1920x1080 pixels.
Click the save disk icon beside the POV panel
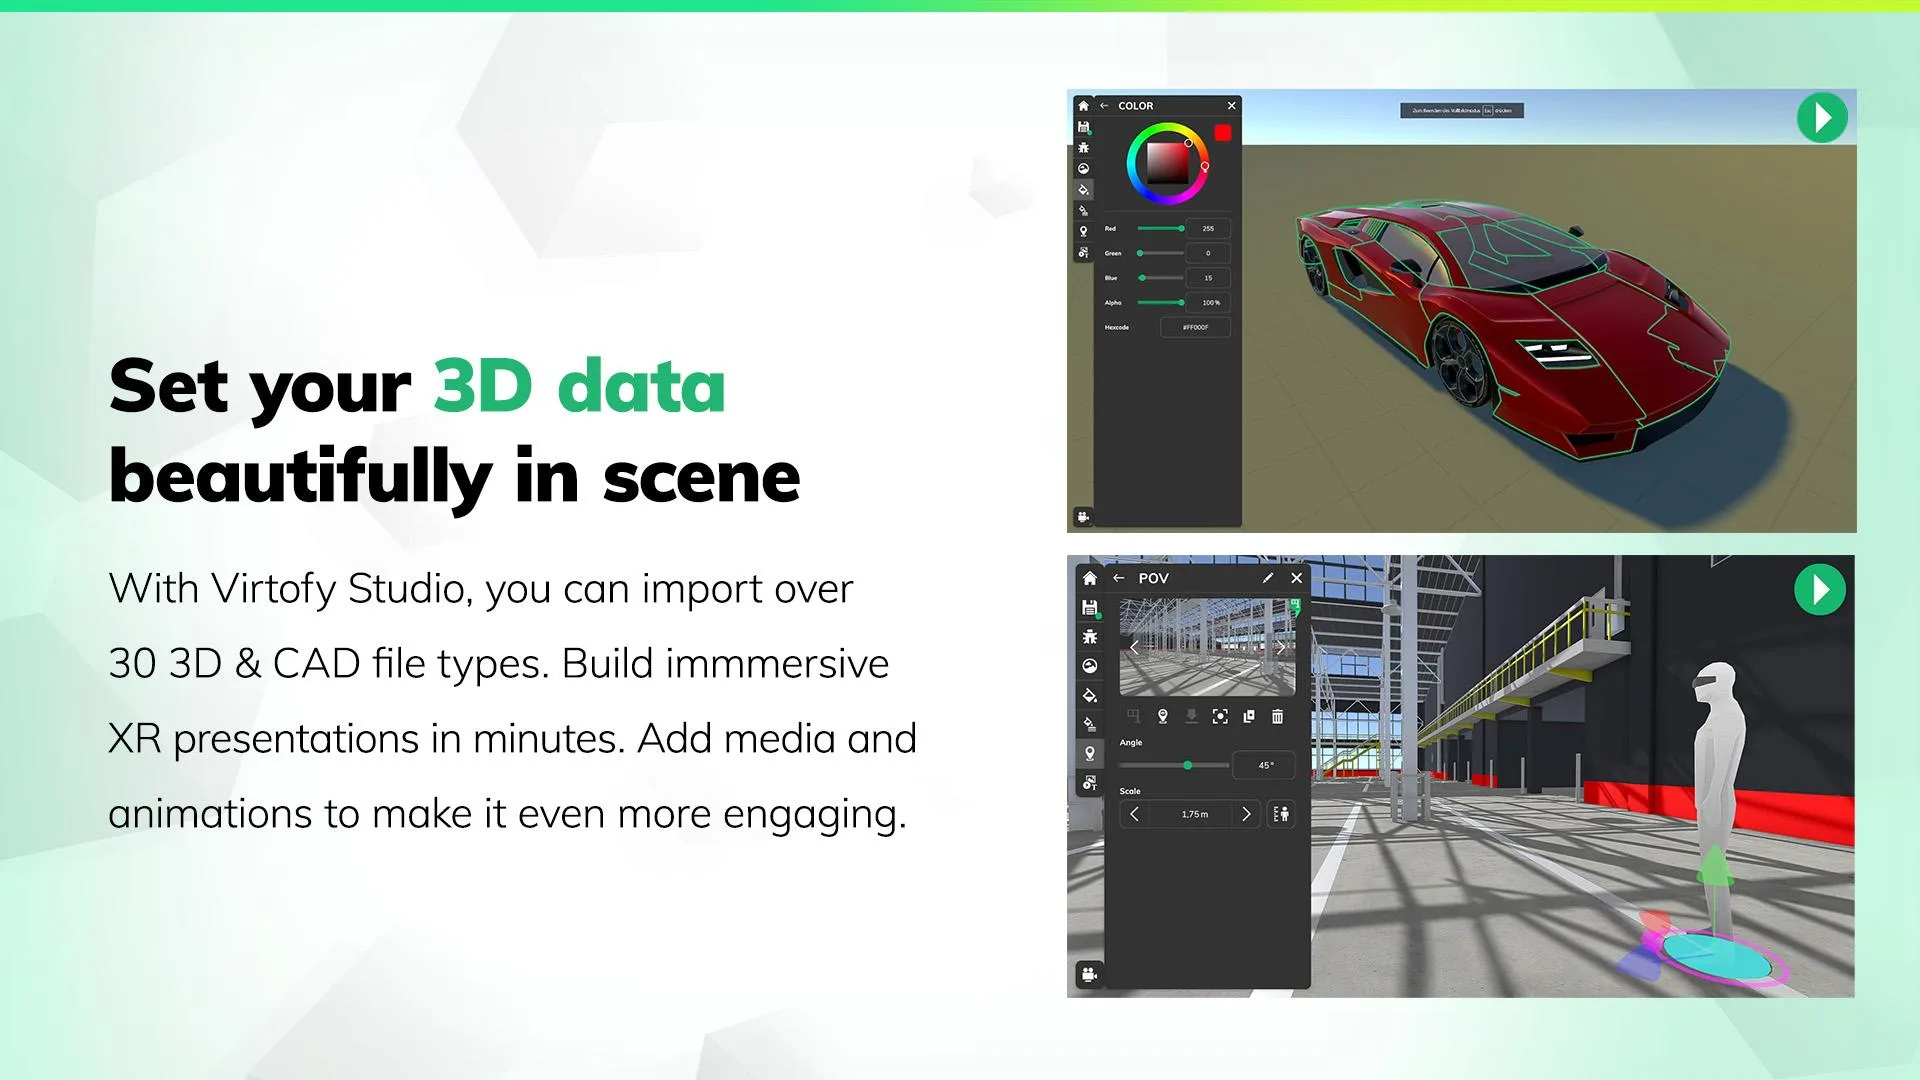click(1090, 608)
